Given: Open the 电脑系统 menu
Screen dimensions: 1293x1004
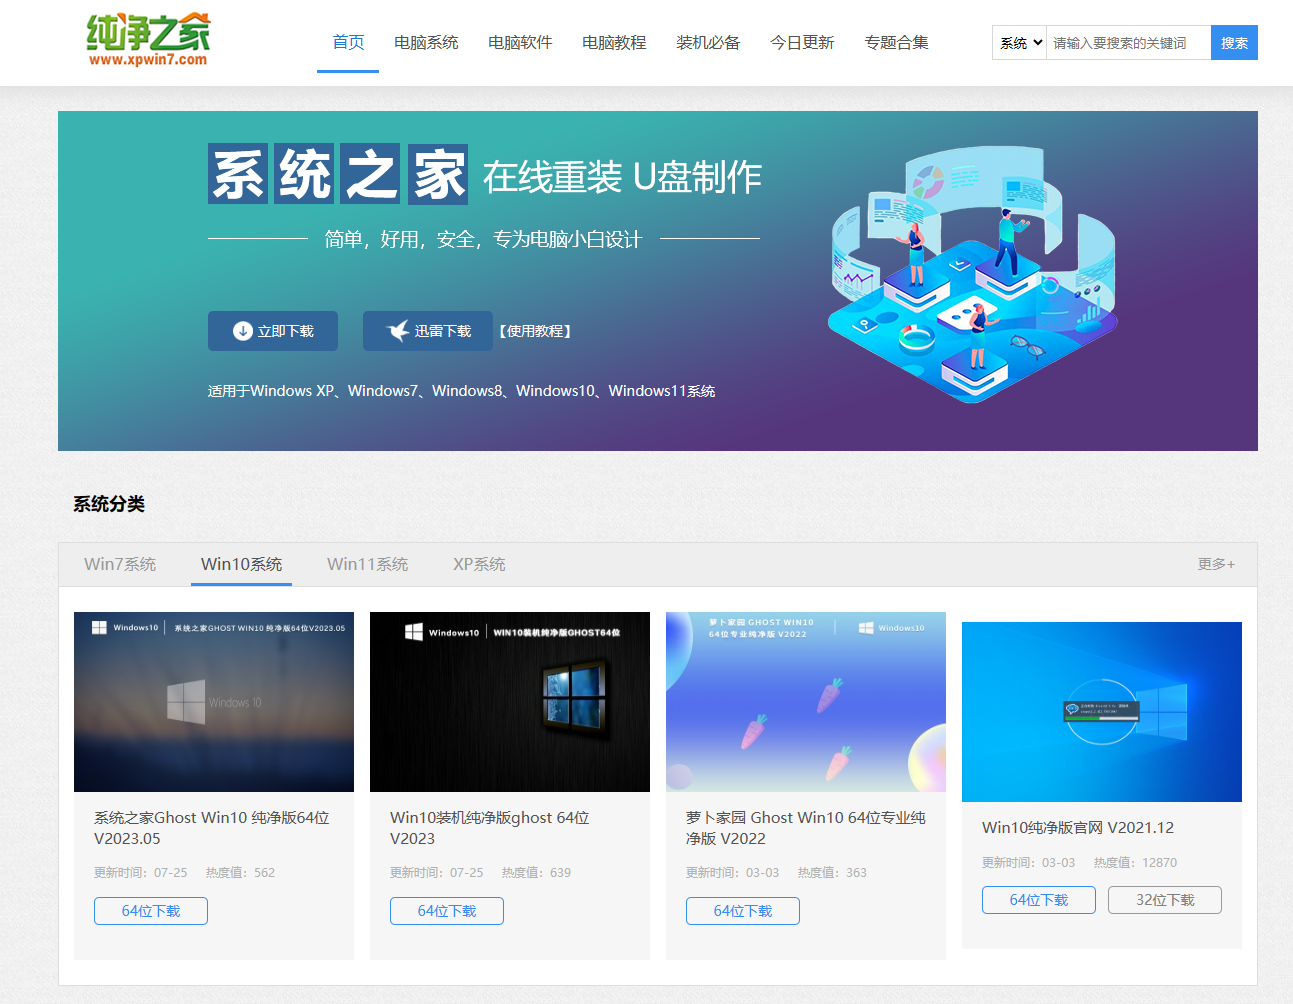Looking at the screenshot, I should [426, 42].
